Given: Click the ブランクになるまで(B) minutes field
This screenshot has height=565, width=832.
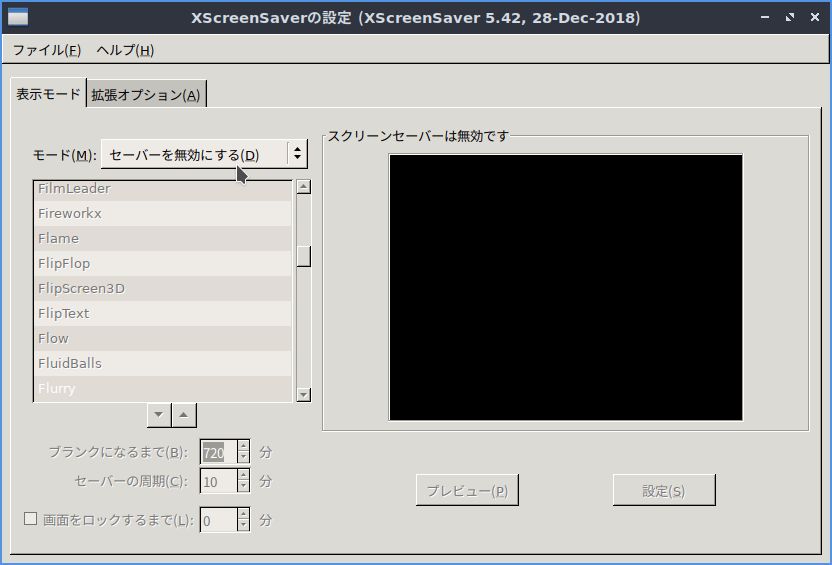Looking at the screenshot, I should click(219, 452).
